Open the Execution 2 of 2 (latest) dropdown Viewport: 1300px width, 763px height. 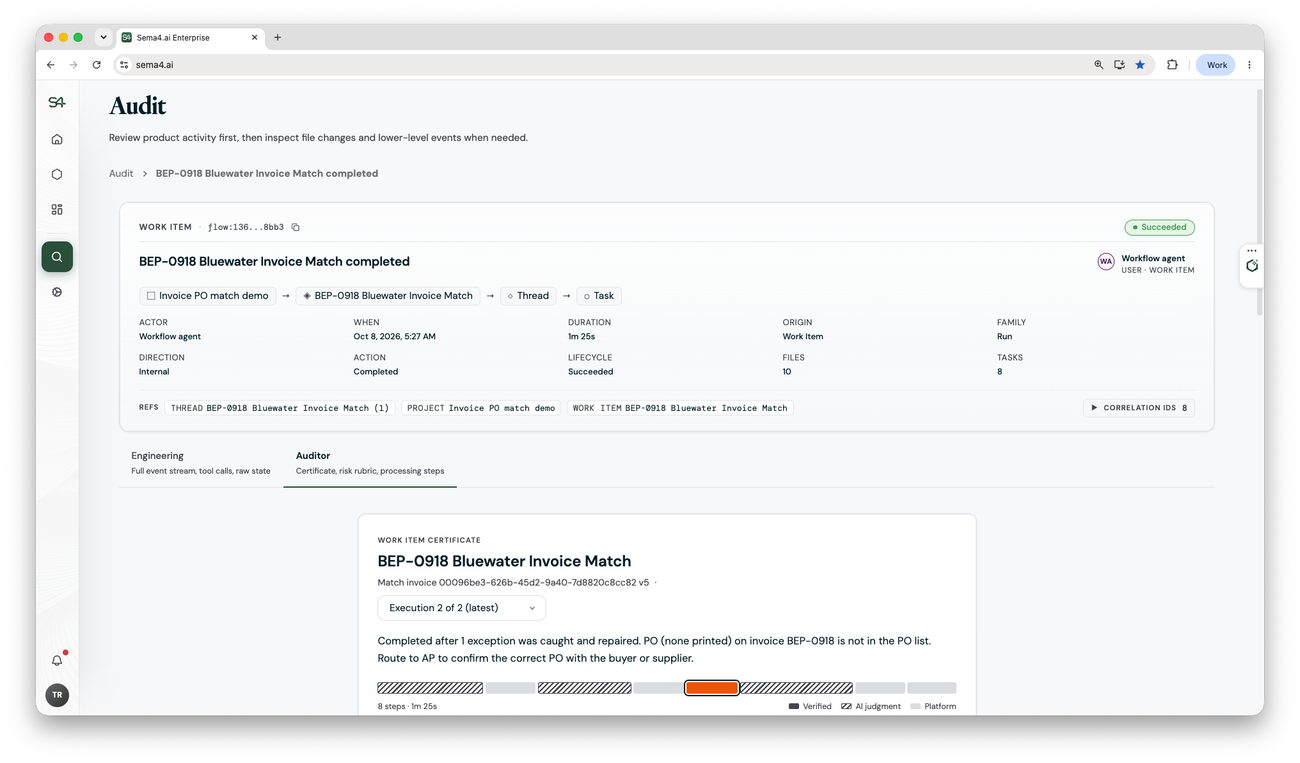pyautogui.click(x=462, y=608)
